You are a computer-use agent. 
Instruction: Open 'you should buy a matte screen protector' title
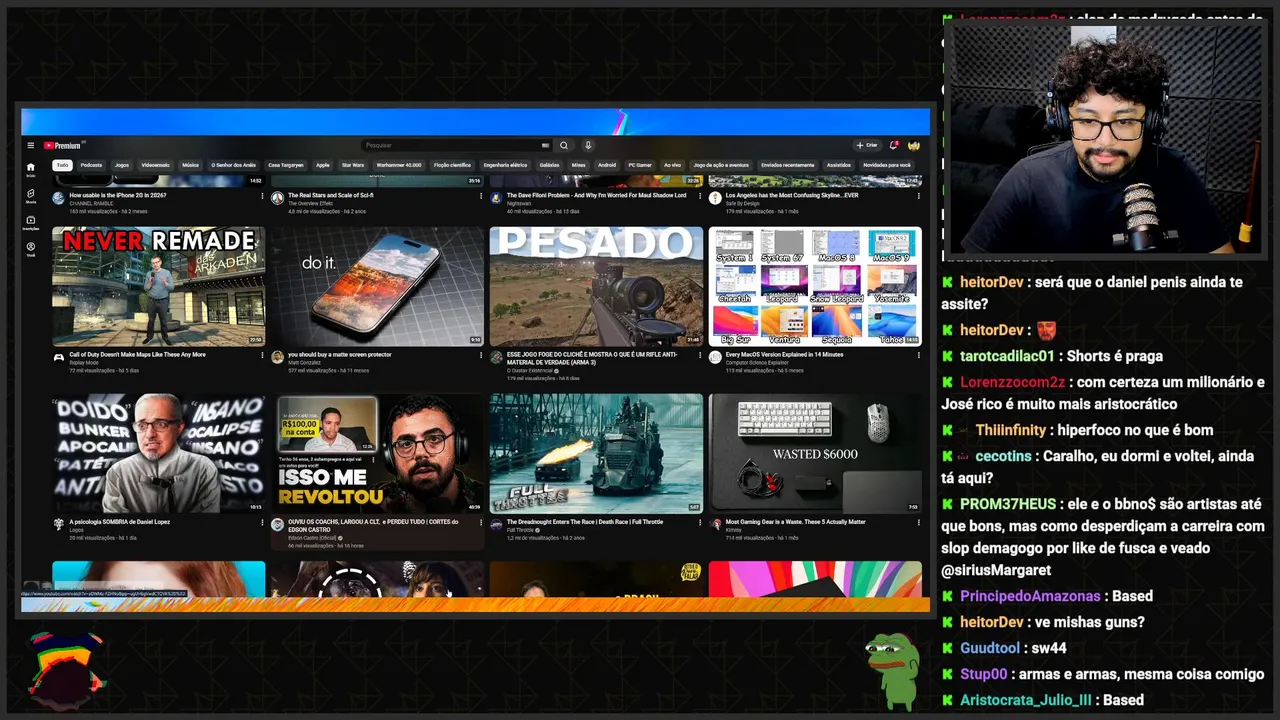click(x=340, y=355)
